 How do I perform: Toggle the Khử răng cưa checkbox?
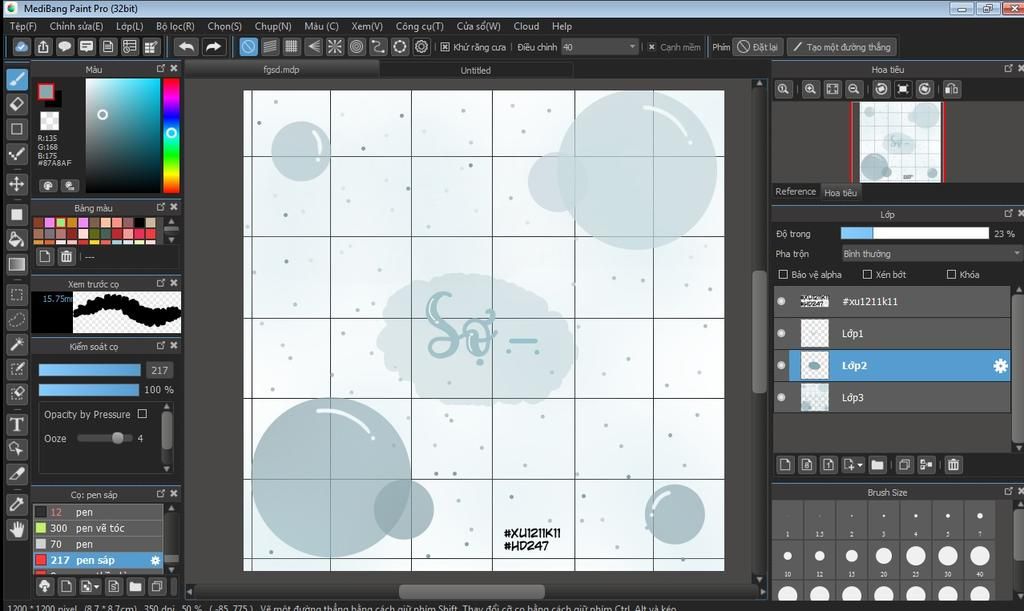click(x=445, y=47)
